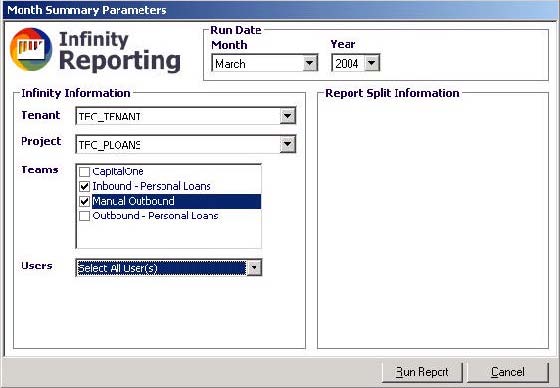
Task: Click the Run Report button
Action: coord(422,372)
